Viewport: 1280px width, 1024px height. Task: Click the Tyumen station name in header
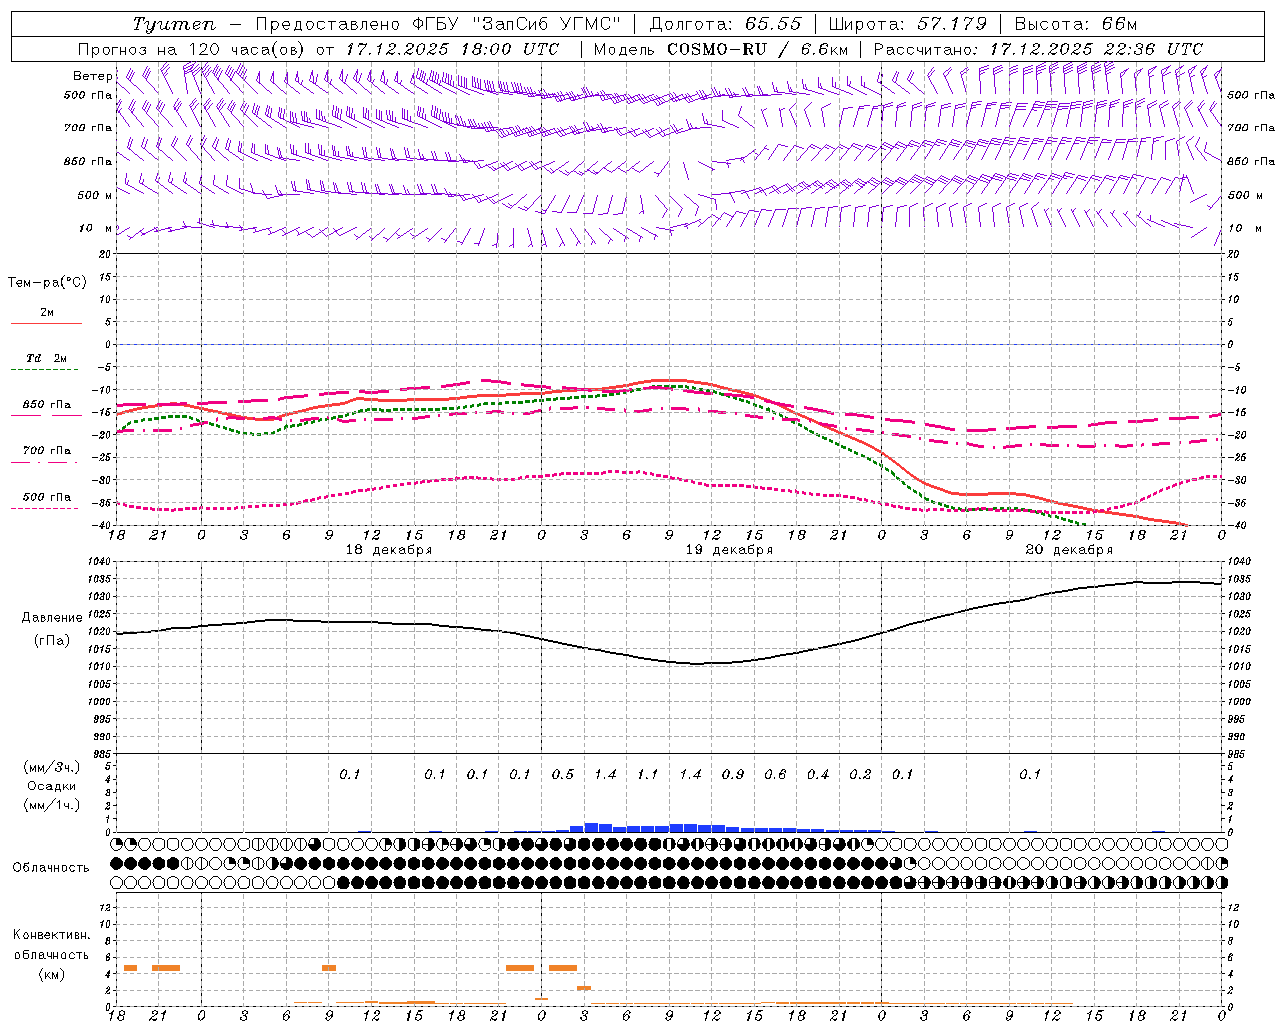[x=174, y=24]
